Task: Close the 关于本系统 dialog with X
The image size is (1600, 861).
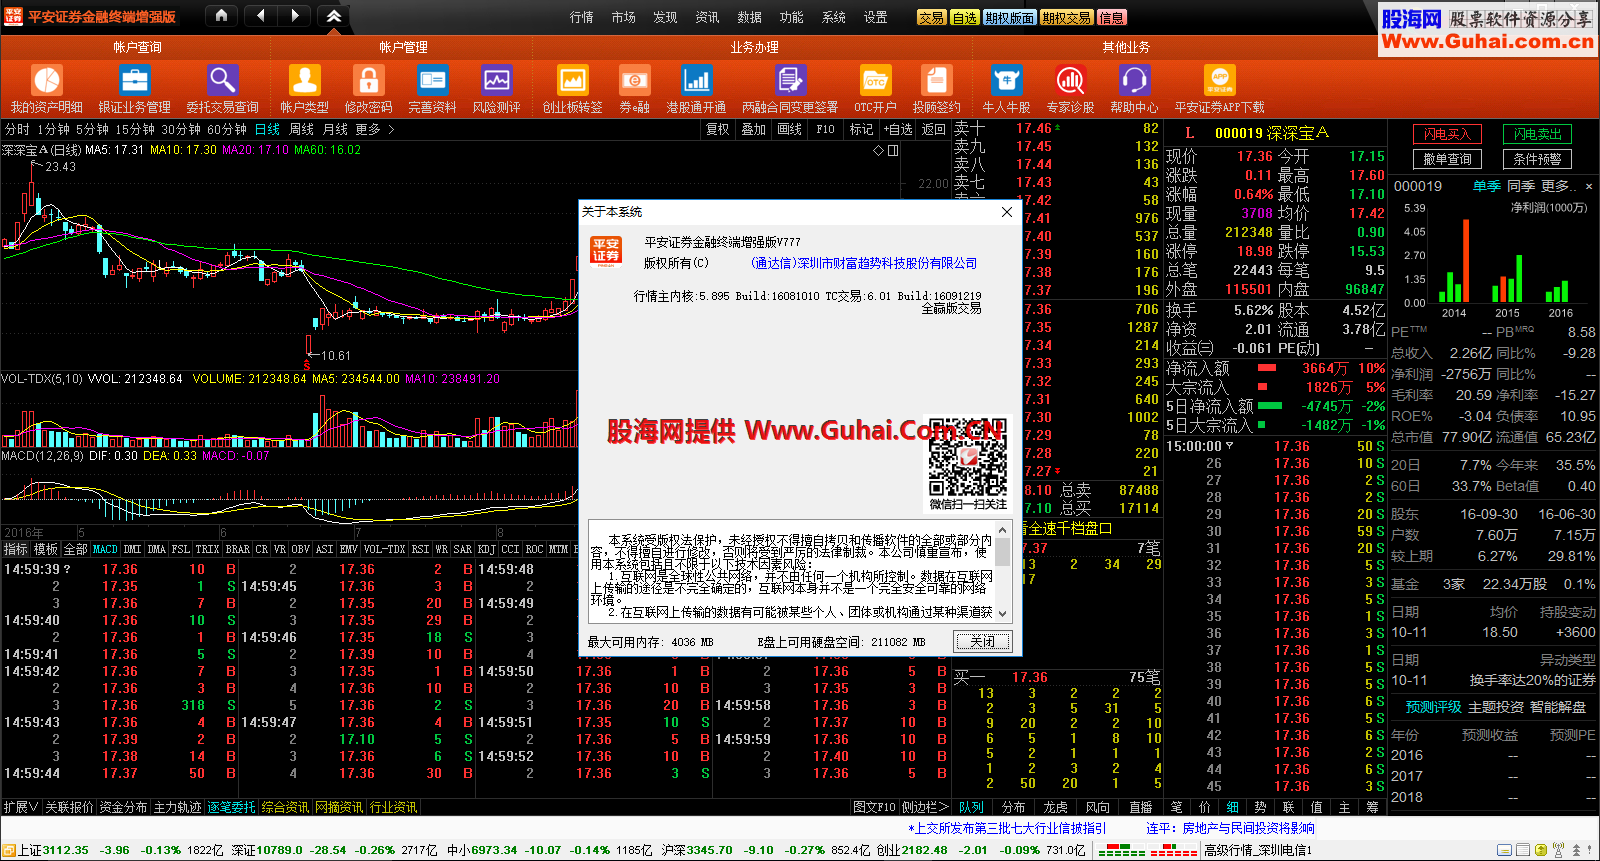Action: [1007, 212]
